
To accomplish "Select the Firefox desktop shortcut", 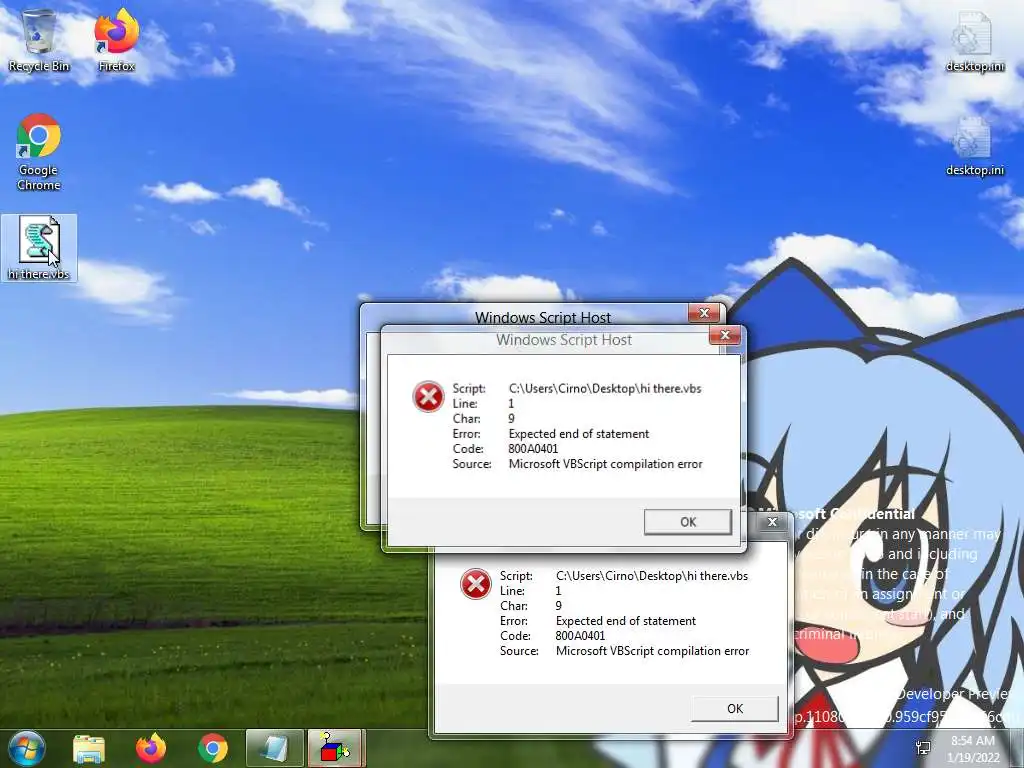I will (x=116, y=41).
